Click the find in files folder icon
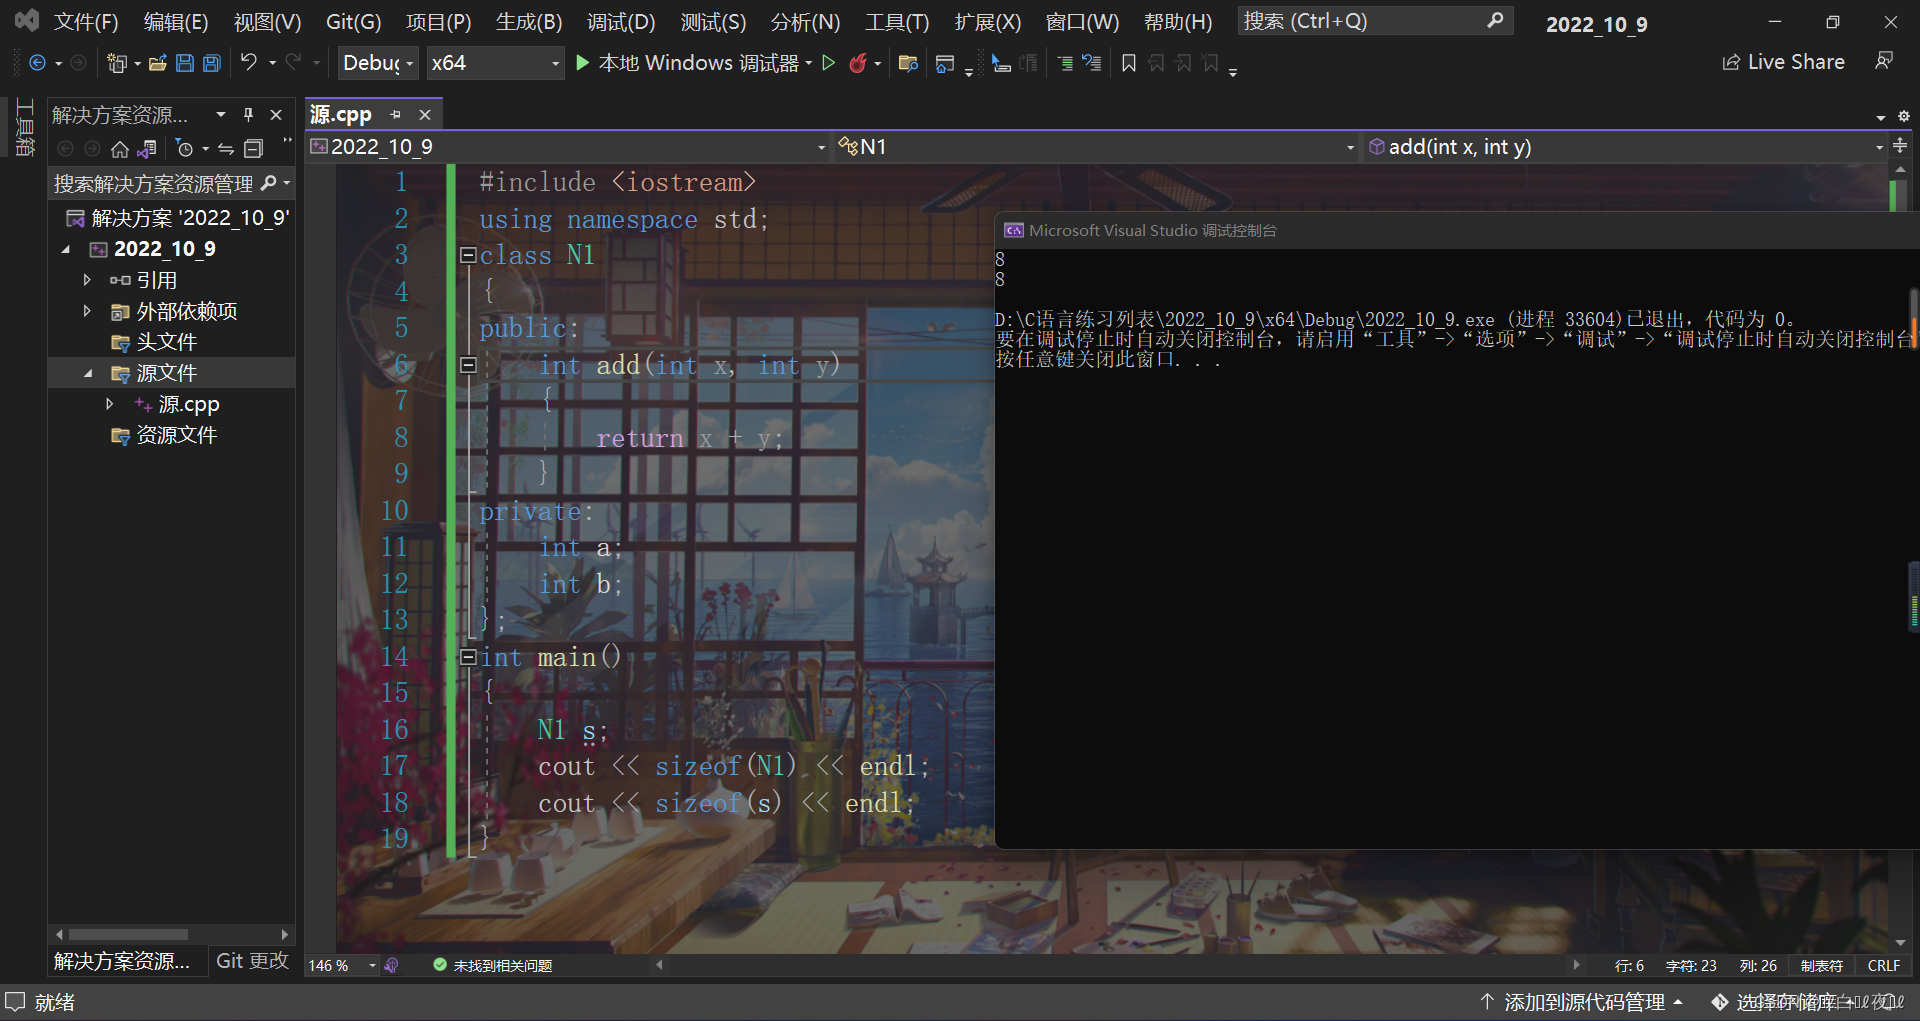1920x1021 pixels. (x=908, y=63)
